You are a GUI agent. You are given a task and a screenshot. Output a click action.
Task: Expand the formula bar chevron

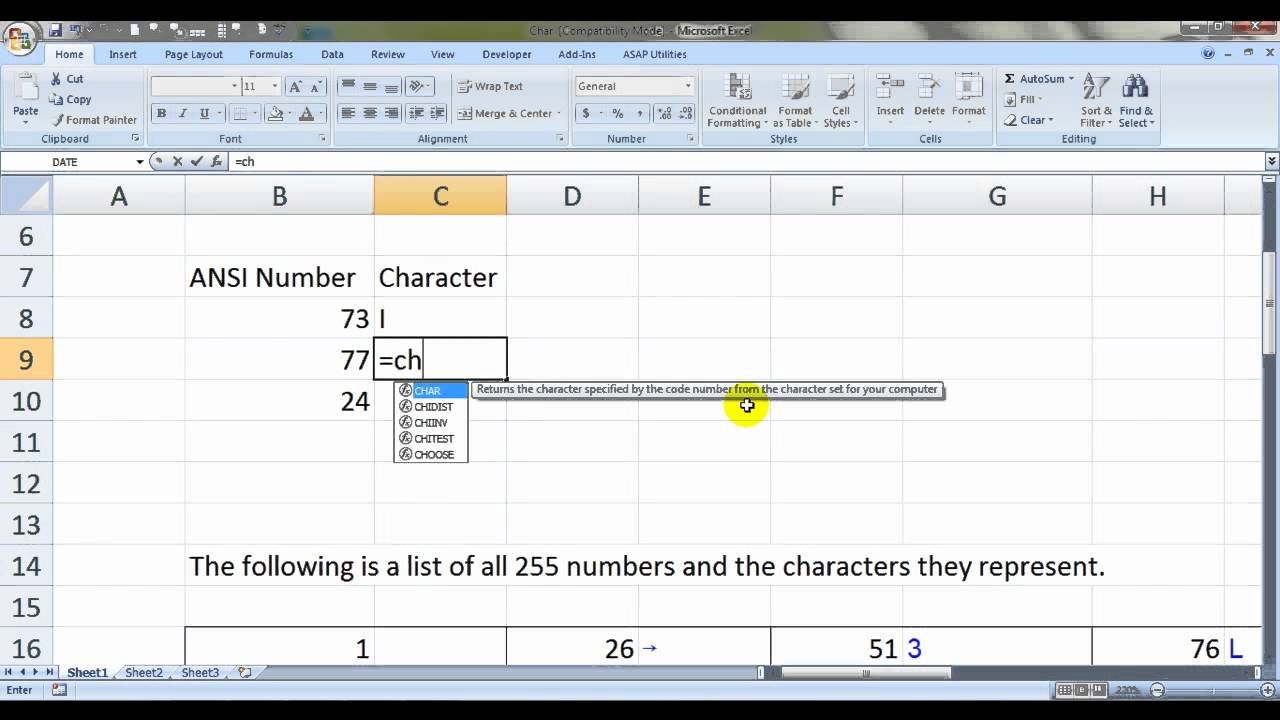point(1272,161)
